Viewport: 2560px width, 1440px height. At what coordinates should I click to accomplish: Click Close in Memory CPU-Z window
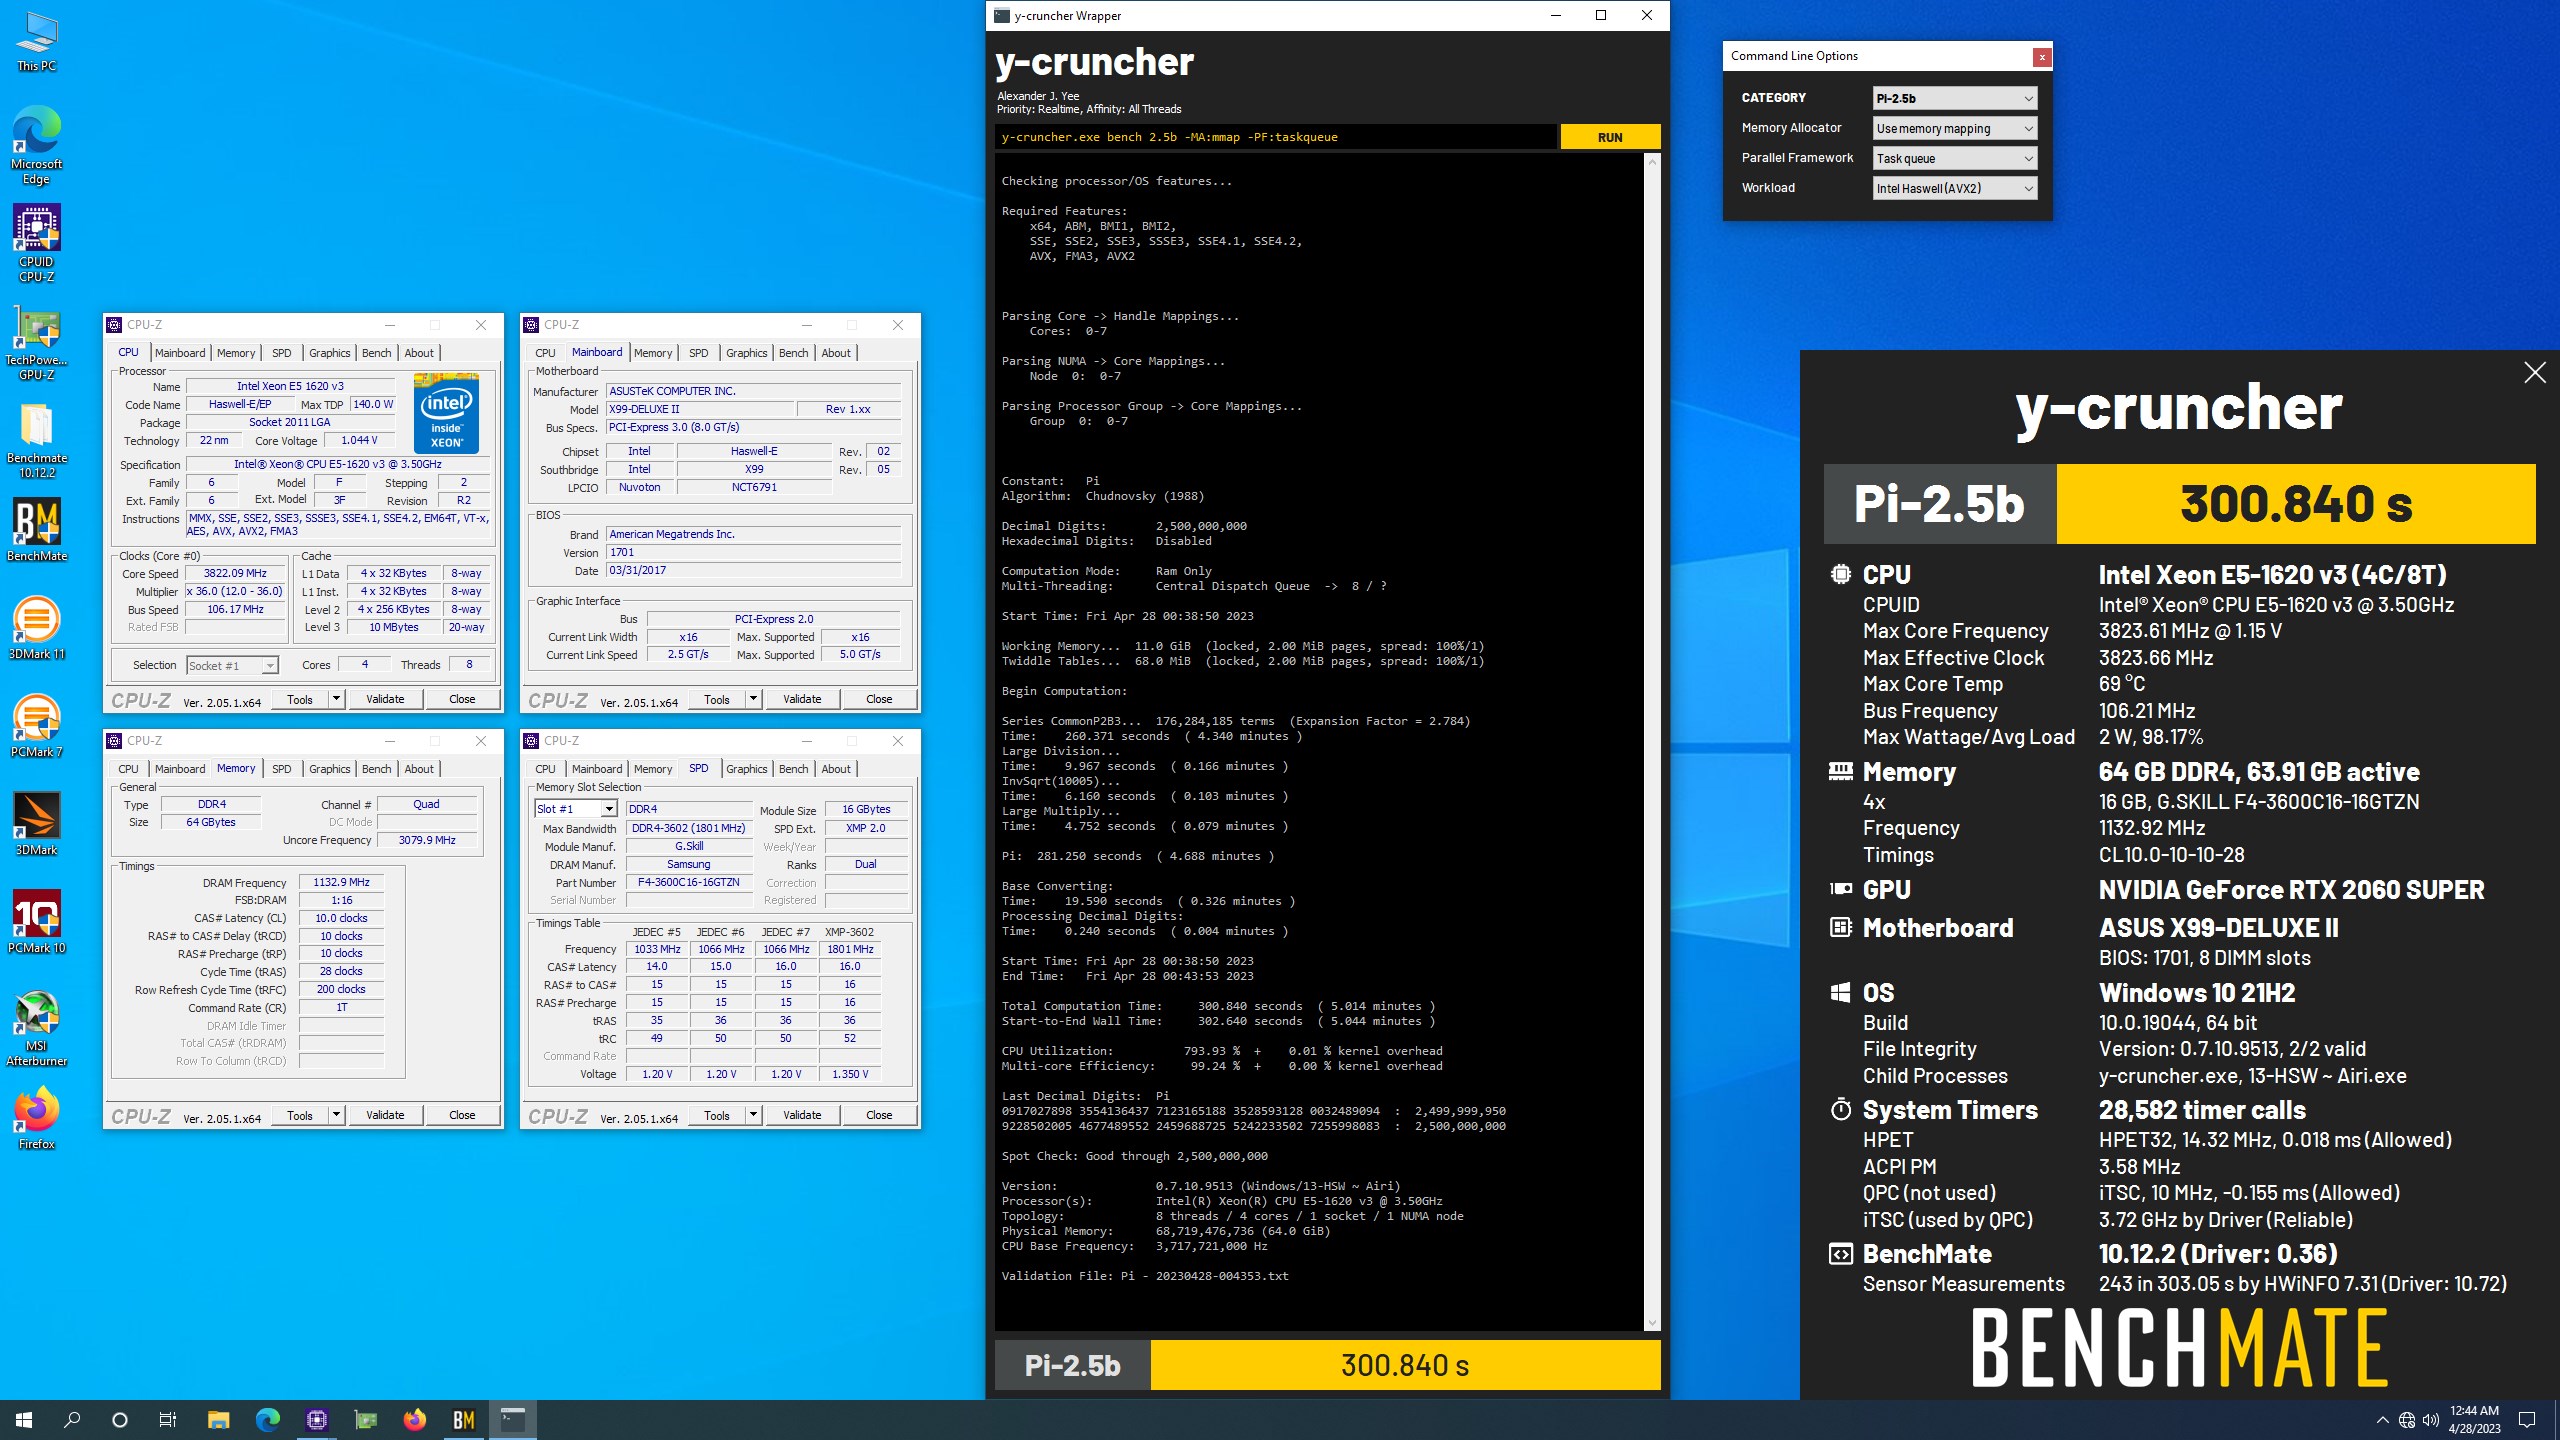[462, 1115]
